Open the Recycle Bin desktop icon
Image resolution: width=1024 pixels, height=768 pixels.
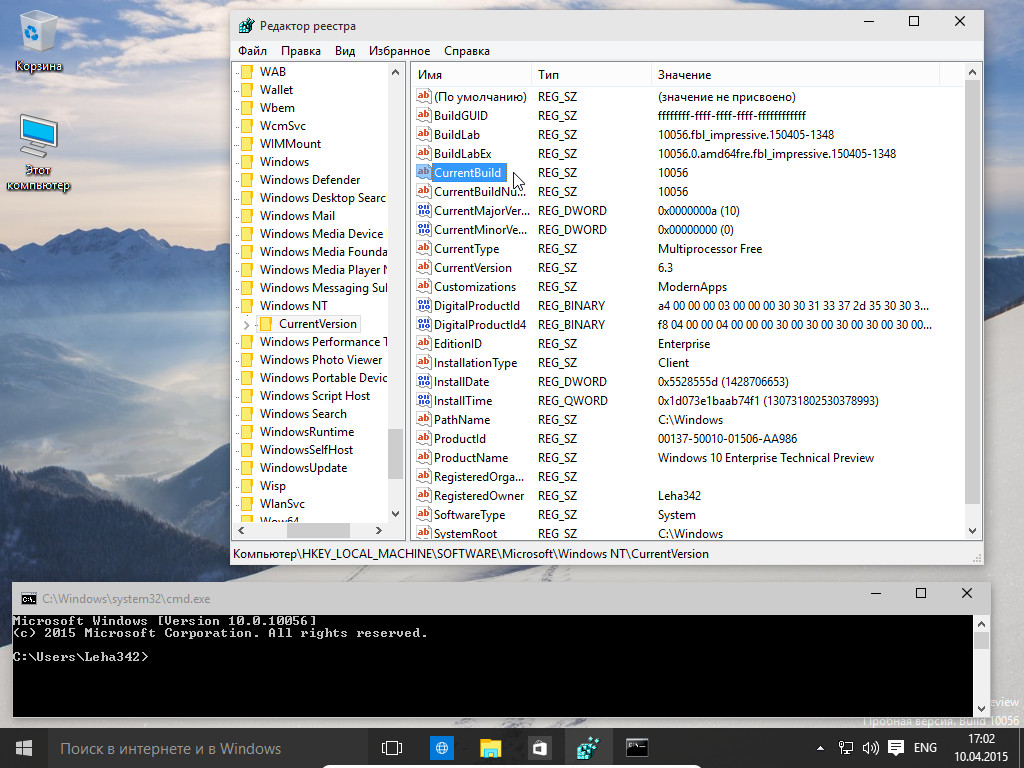pyautogui.click(x=38, y=42)
